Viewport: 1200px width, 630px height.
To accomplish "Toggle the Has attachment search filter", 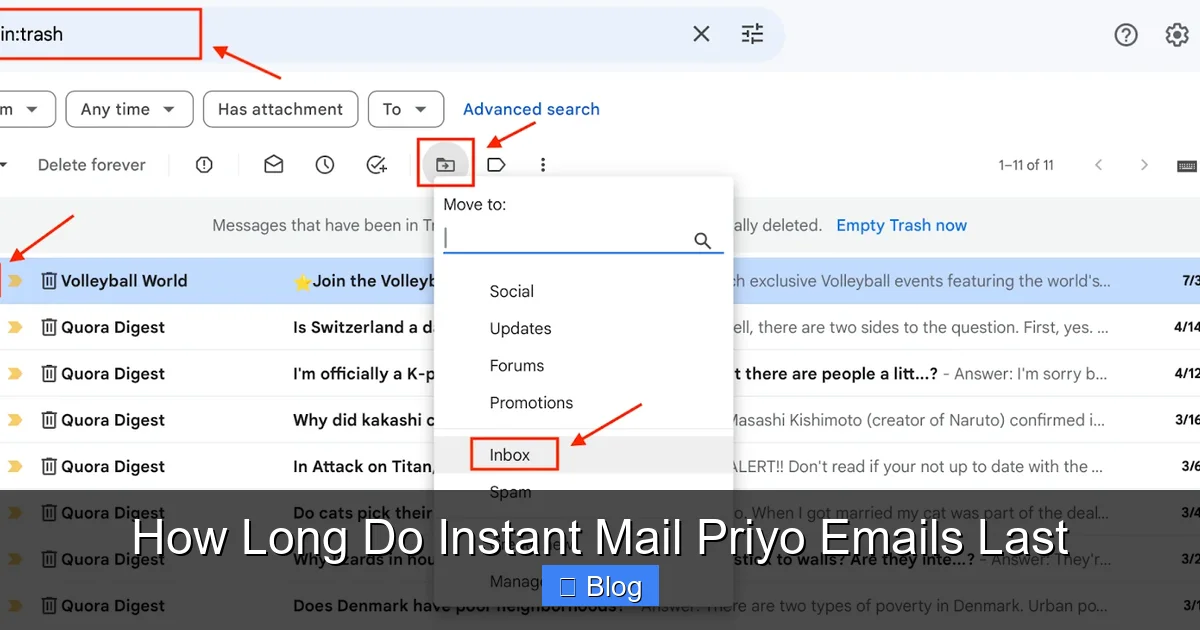I will (x=280, y=109).
